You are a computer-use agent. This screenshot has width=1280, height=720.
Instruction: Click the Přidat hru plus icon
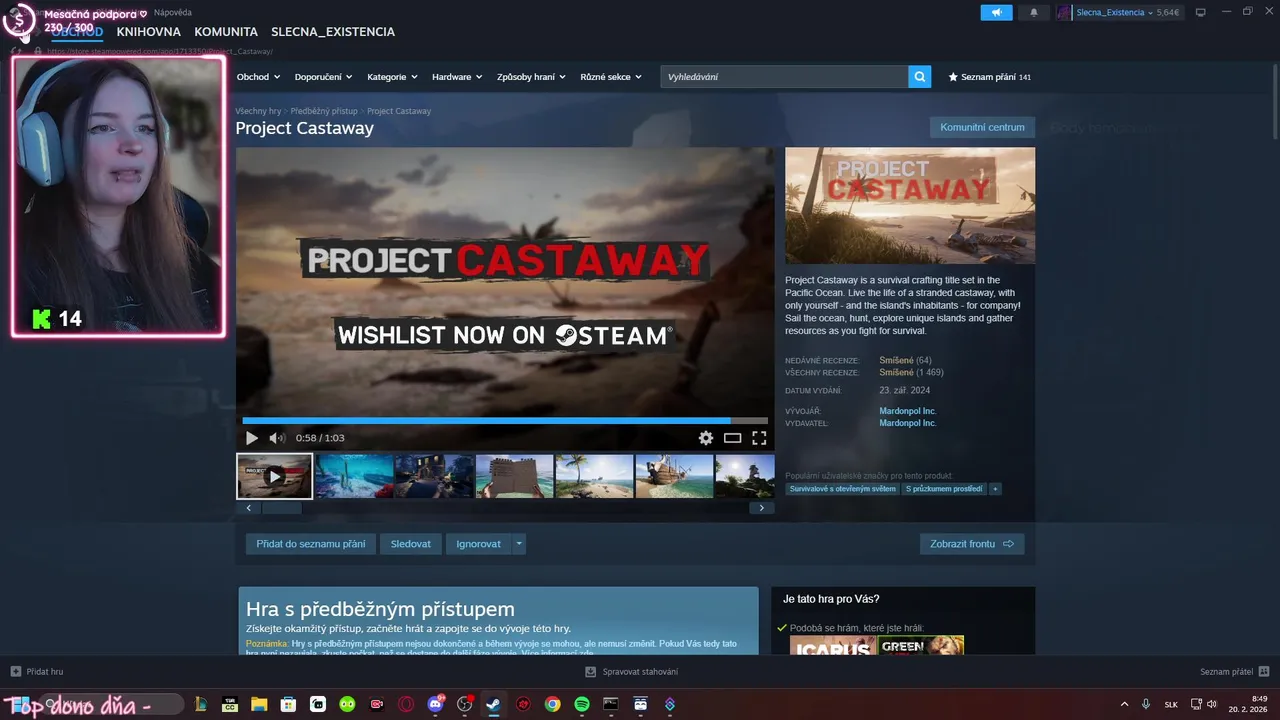[x=15, y=671]
